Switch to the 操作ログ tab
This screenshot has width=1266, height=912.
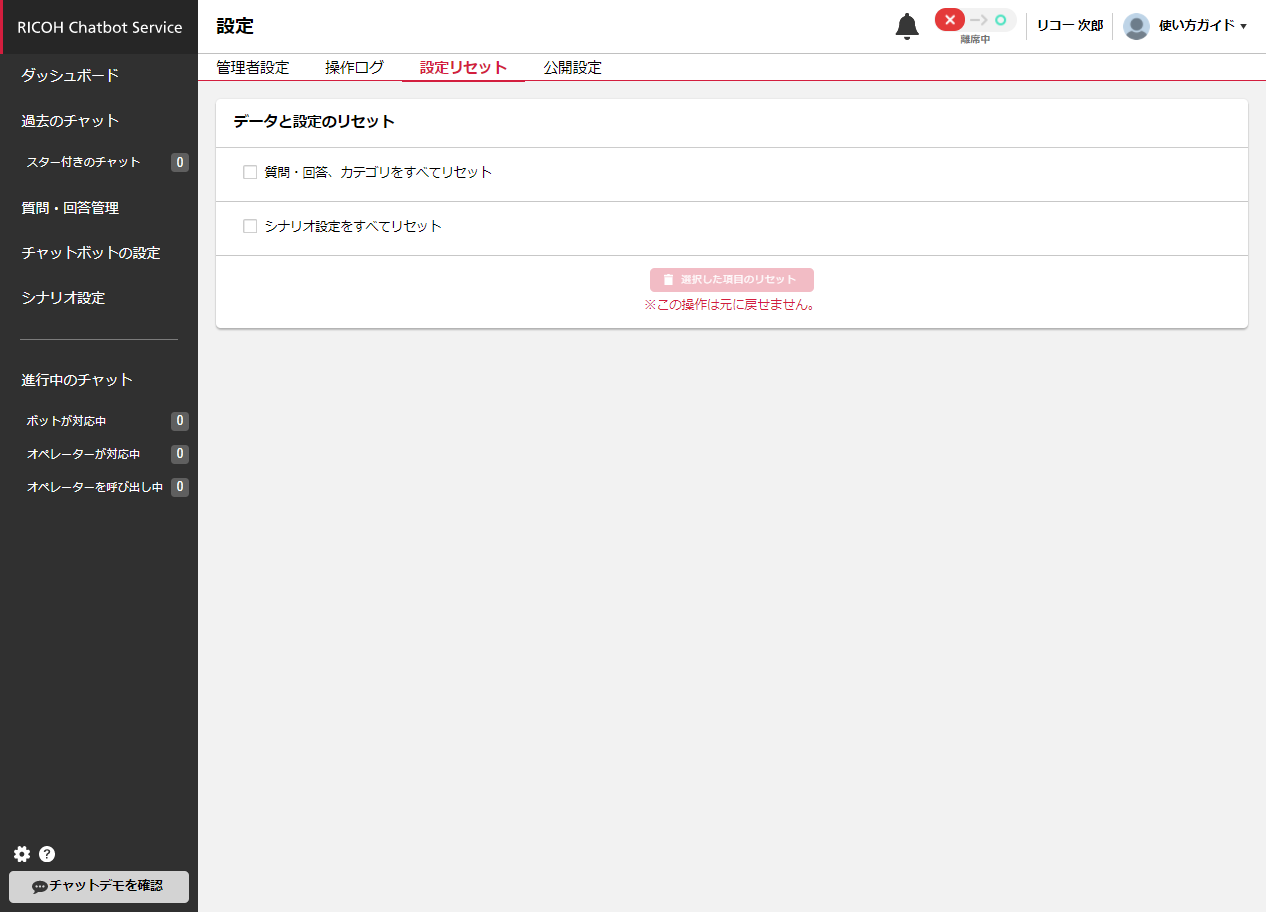tap(354, 68)
